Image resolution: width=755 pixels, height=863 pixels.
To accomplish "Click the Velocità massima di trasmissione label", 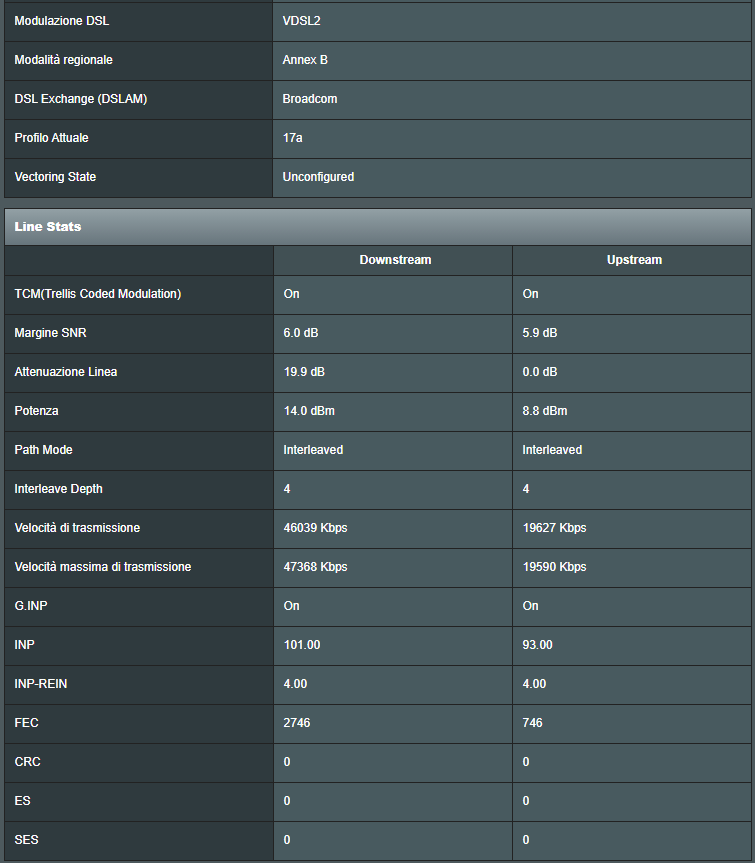I will [103, 567].
